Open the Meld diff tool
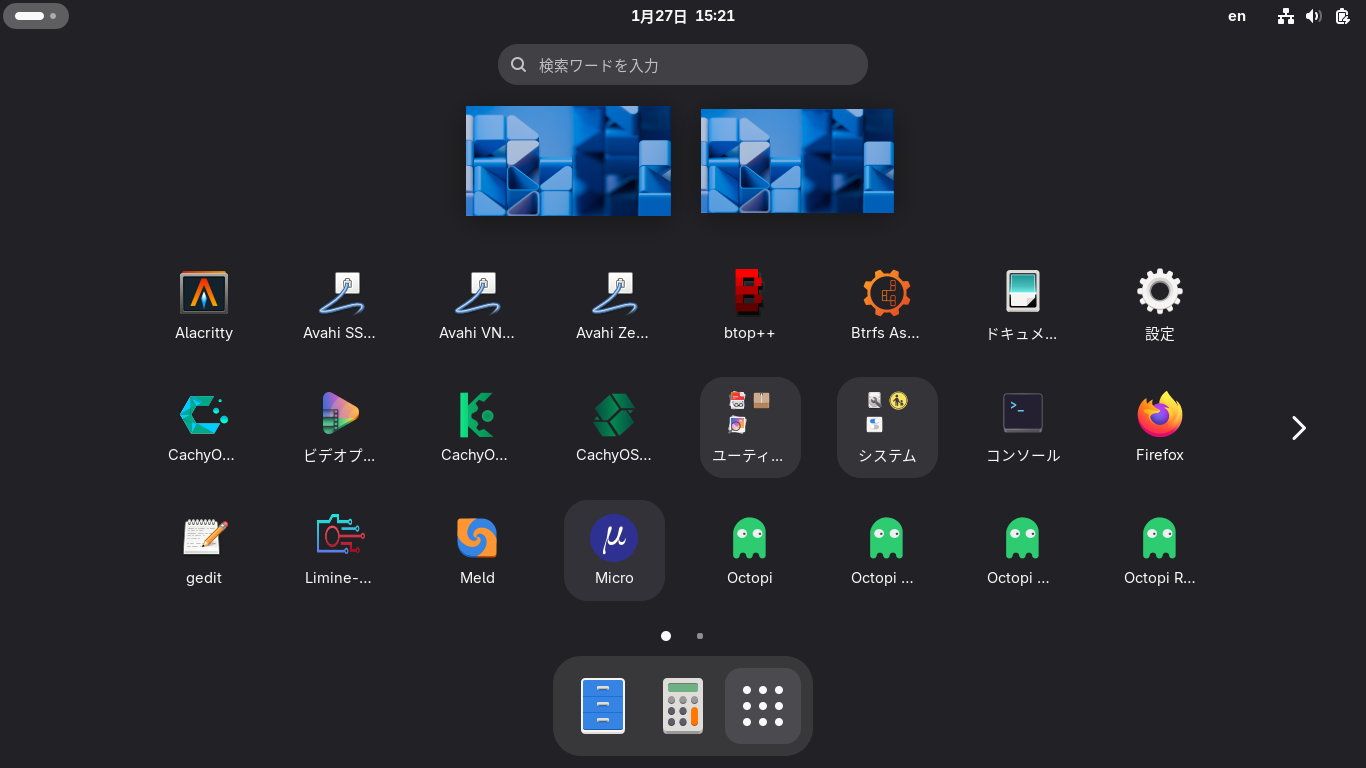This screenshot has width=1366, height=768. click(477, 551)
